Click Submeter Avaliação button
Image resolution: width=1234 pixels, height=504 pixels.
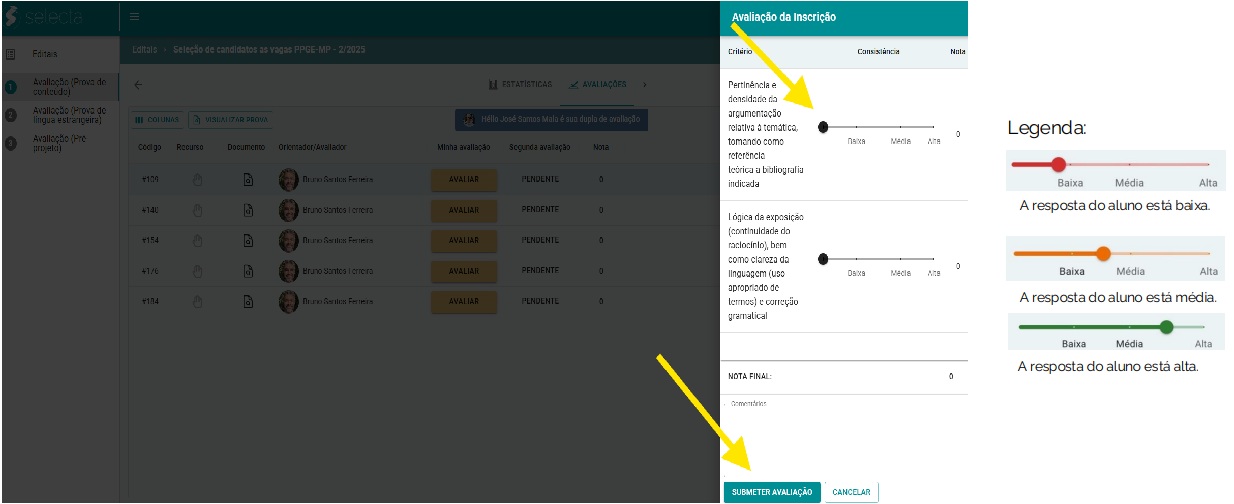[x=772, y=492]
